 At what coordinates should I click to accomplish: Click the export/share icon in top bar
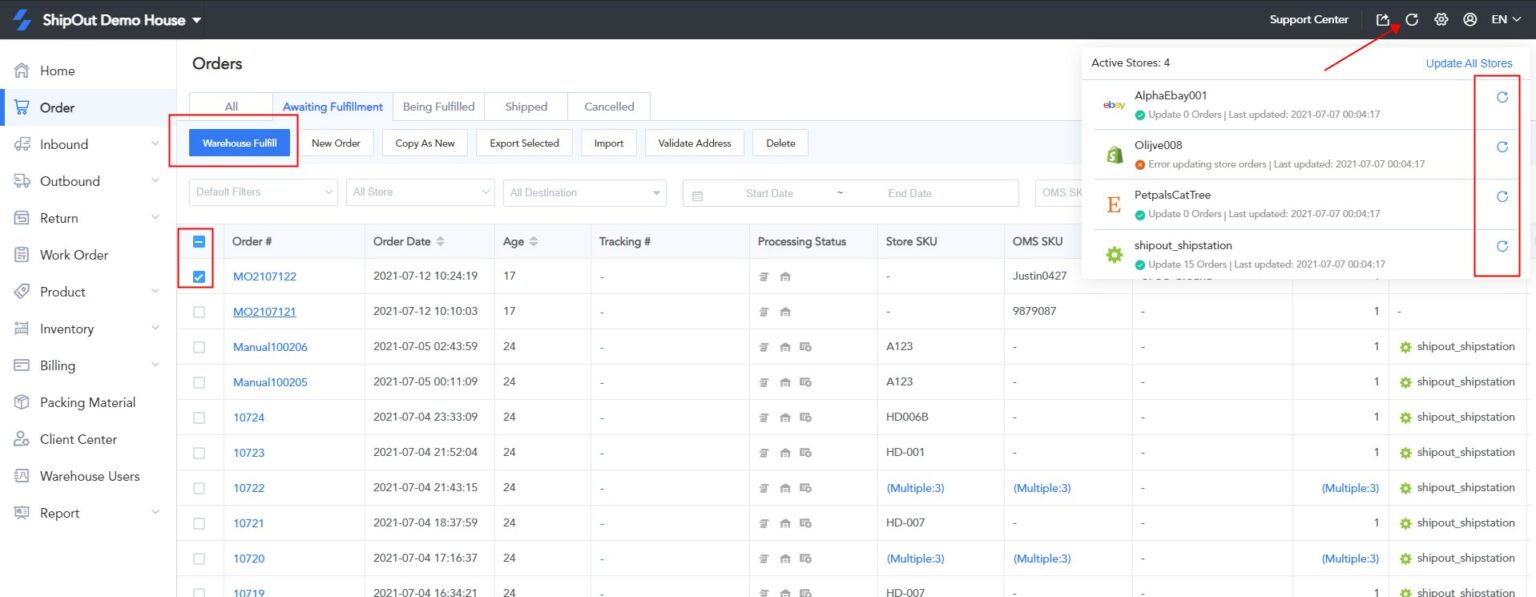[1383, 19]
